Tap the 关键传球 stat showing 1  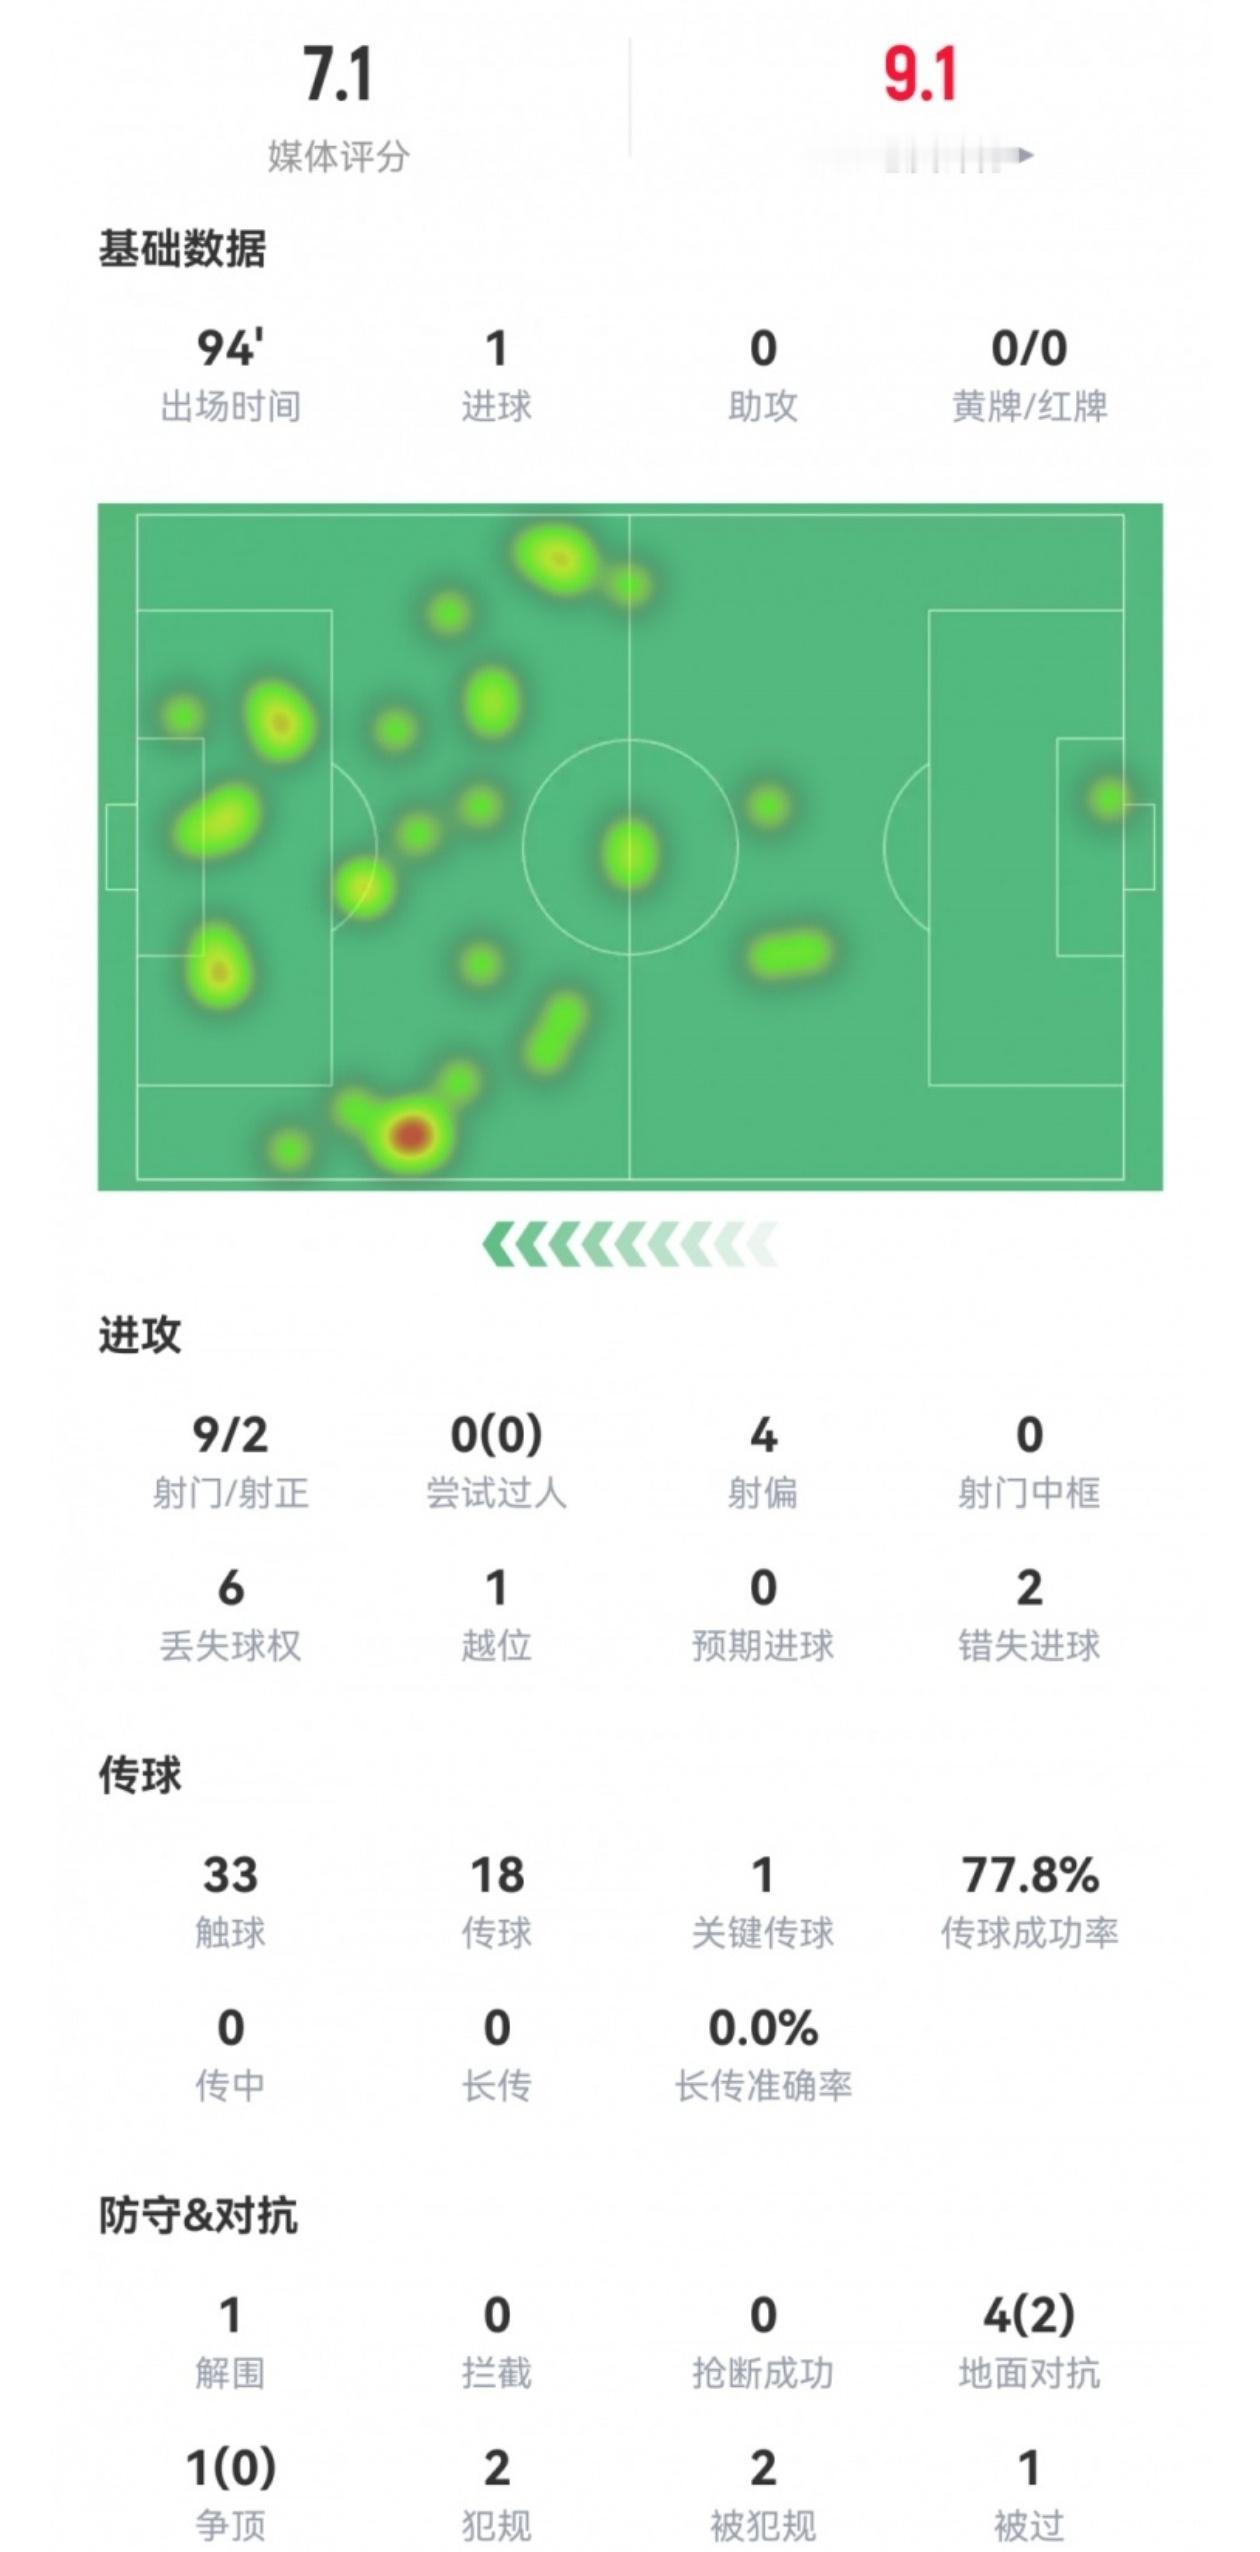pos(763,1903)
